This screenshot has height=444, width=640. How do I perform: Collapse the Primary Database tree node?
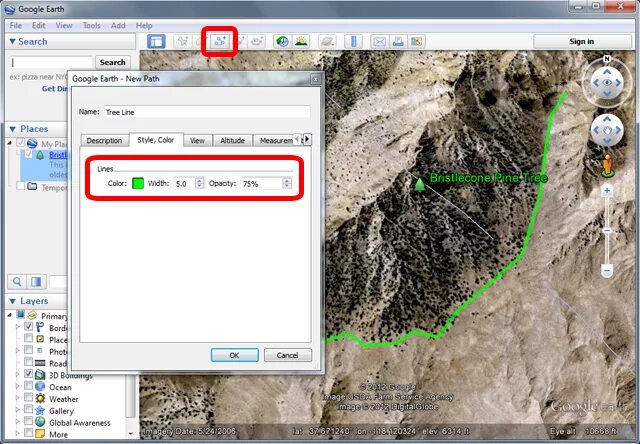tap(10, 314)
